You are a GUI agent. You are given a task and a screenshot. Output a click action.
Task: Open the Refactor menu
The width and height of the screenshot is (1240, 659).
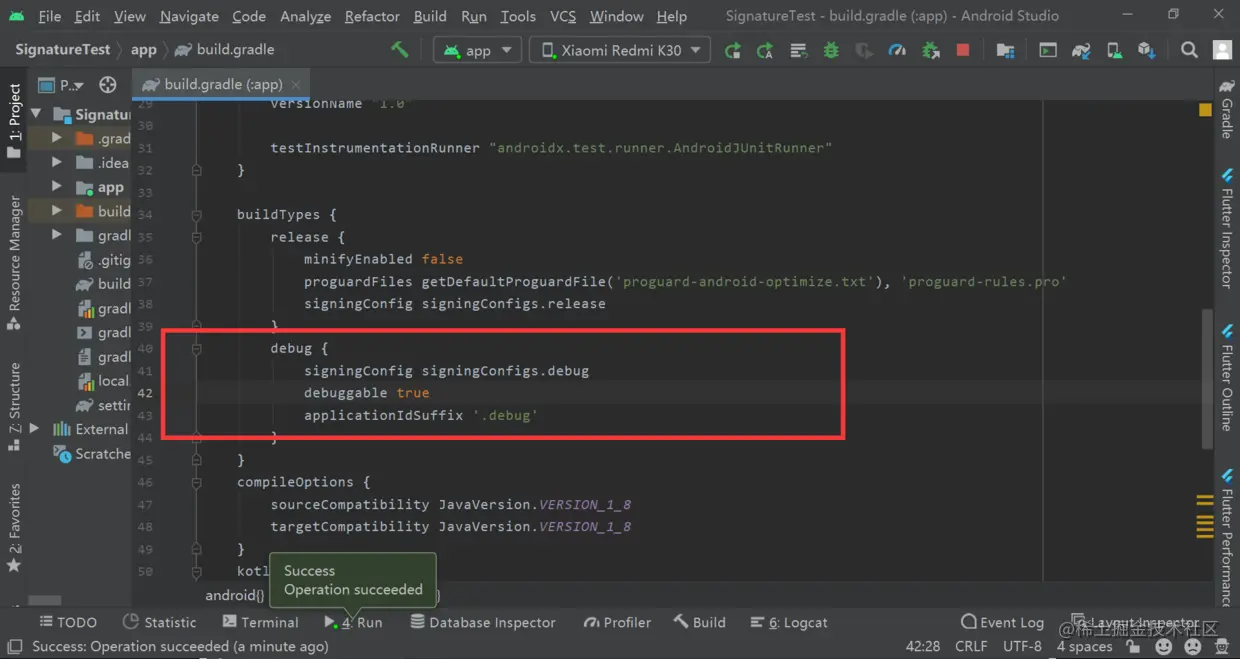tap(372, 16)
